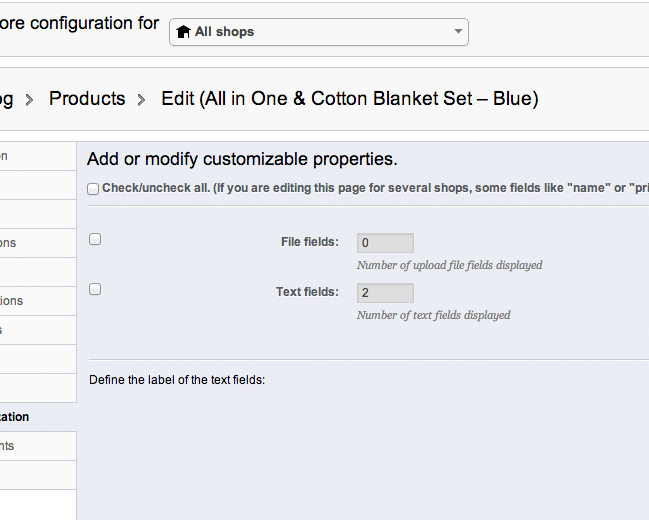
Task: Click the arrow separator before Edit breadcrumb
Action: (142, 99)
